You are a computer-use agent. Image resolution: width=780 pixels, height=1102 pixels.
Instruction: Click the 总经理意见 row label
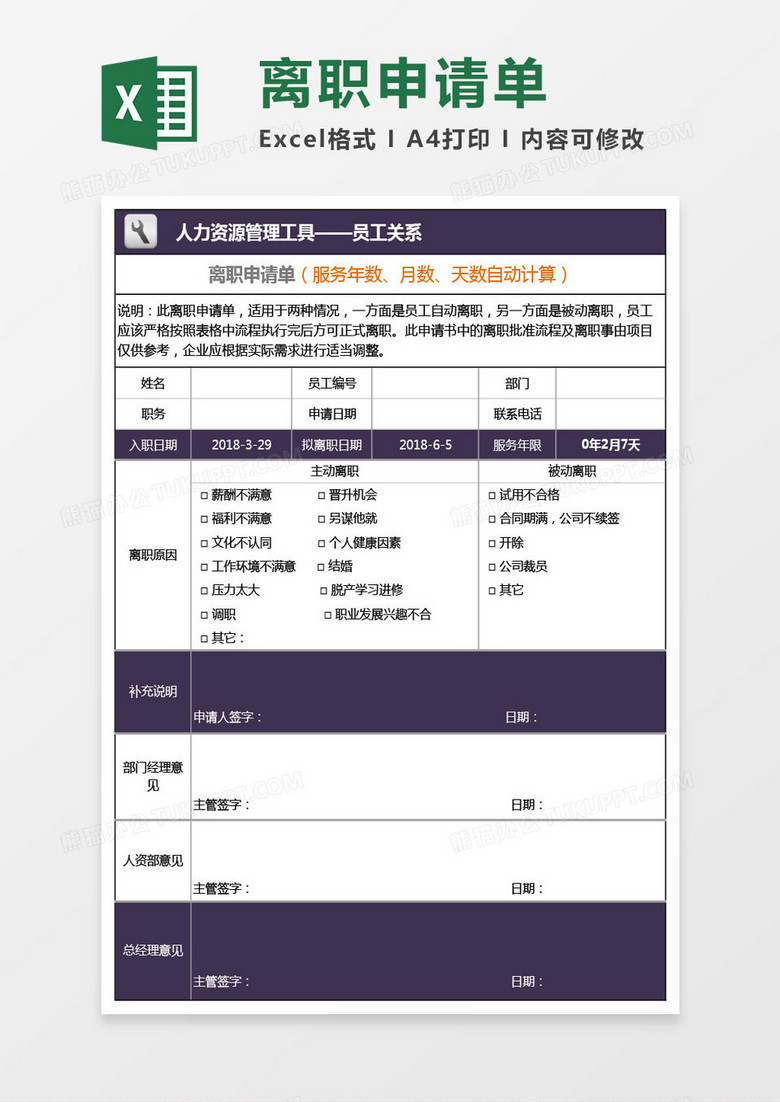tap(152, 951)
